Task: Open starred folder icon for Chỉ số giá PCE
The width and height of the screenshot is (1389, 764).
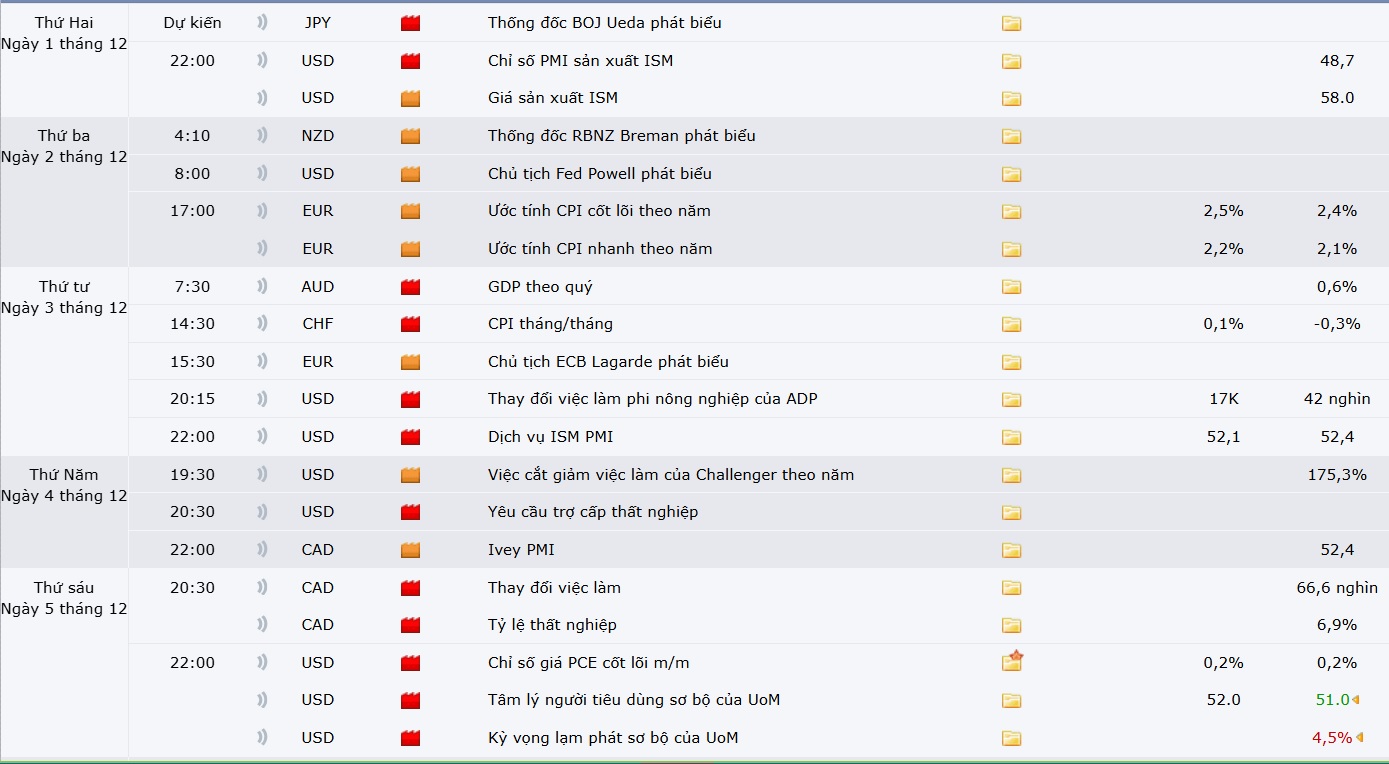Action: click(x=1012, y=662)
